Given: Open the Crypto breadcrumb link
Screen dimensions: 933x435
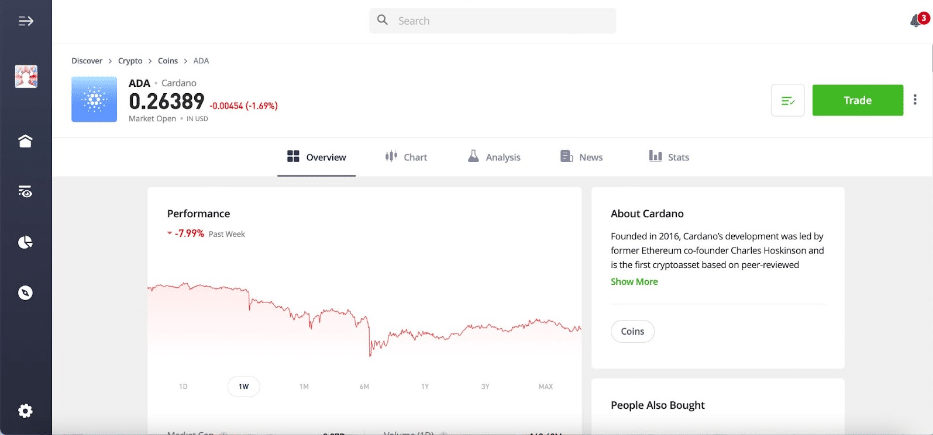Looking at the screenshot, I should coord(130,61).
